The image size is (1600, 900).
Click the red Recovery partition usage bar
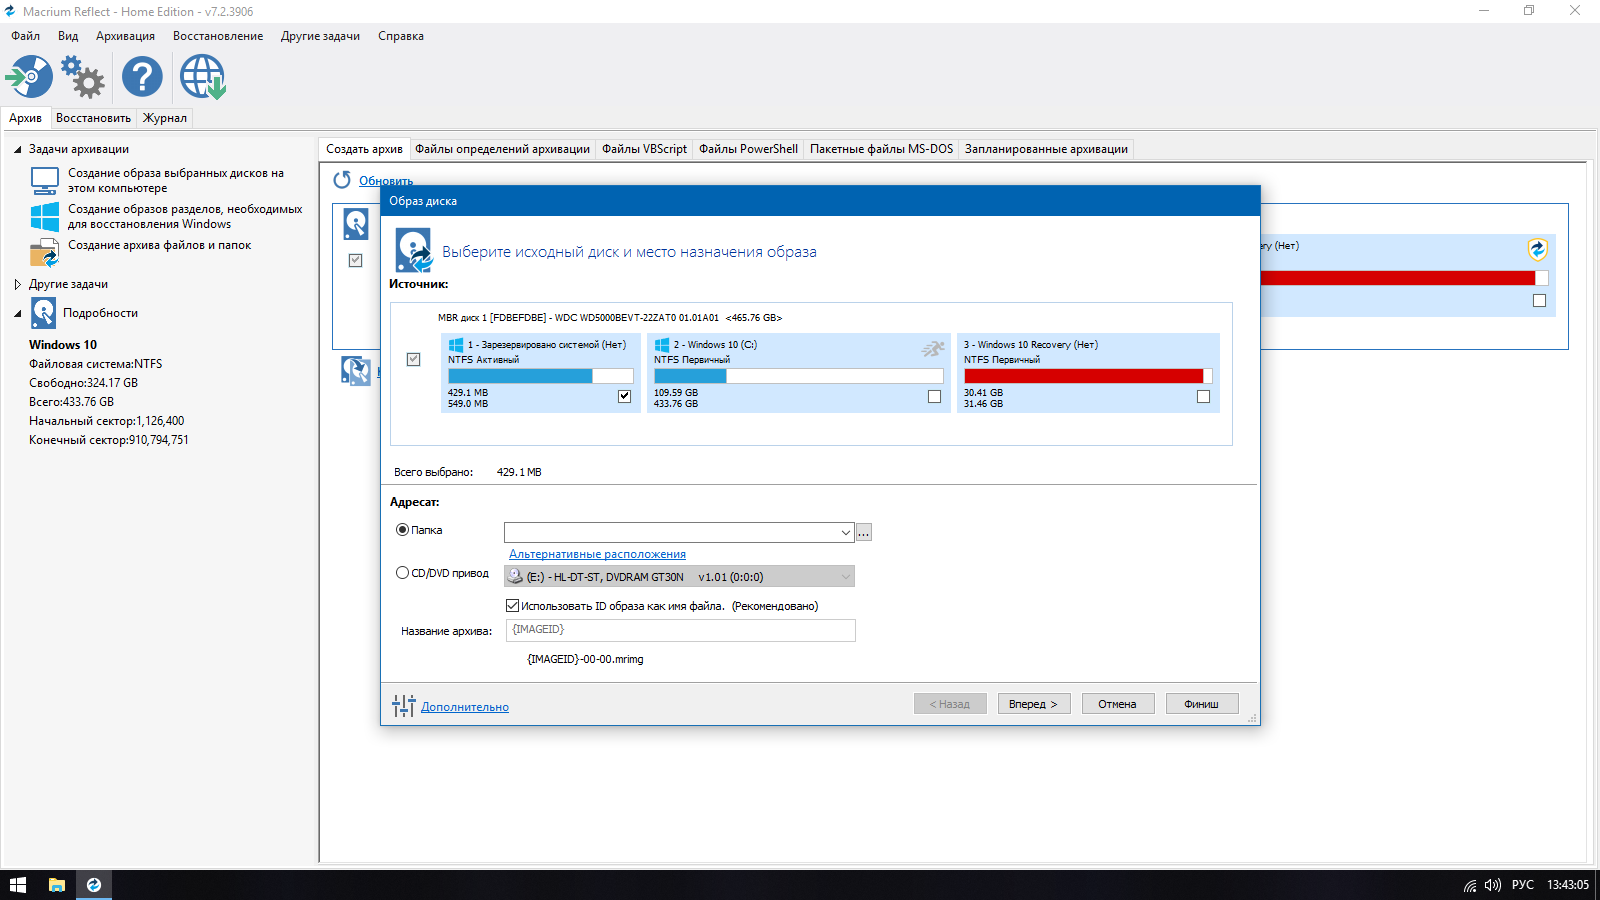[1084, 376]
